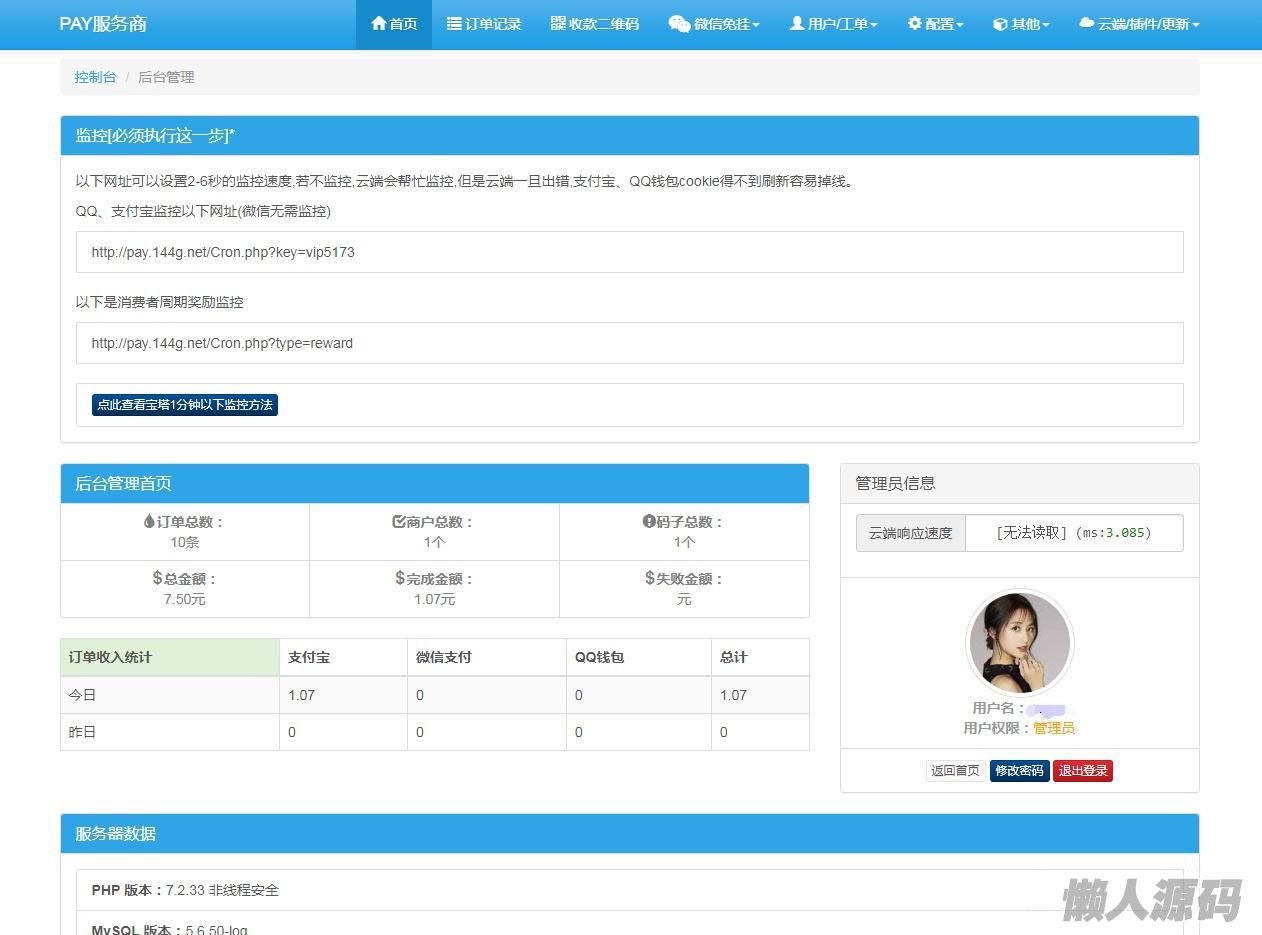Image resolution: width=1262 pixels, height=935 pixels.
Task: Click the WeChat icon in the navbar
Action: pyautogui.click(x=679, y=24)
